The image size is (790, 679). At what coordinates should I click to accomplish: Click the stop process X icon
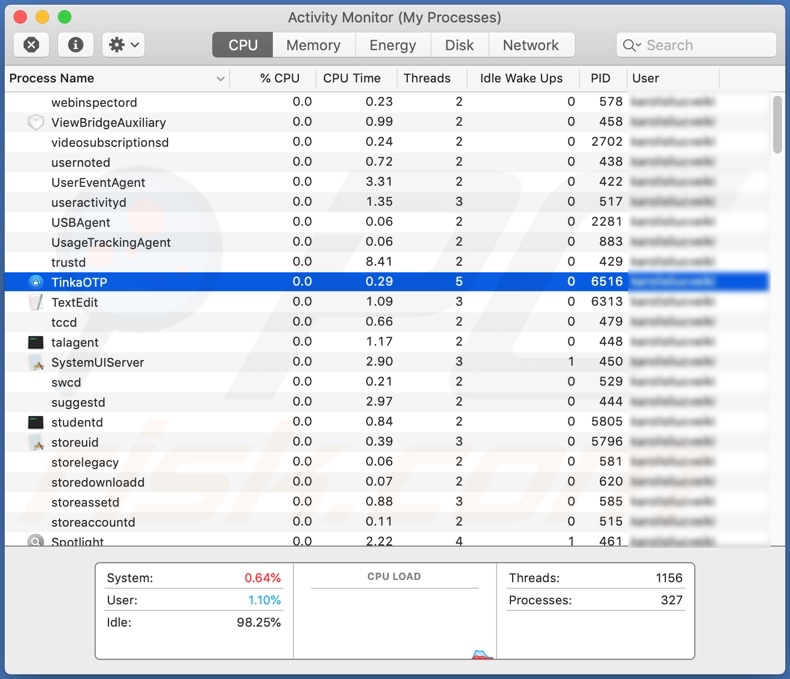[31, 45]
